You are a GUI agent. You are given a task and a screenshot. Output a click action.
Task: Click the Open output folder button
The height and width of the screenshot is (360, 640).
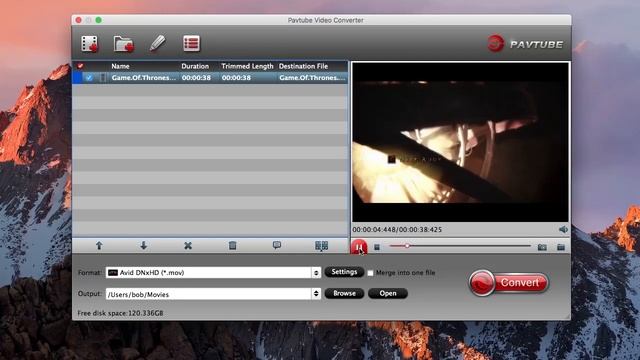[388, 293]
